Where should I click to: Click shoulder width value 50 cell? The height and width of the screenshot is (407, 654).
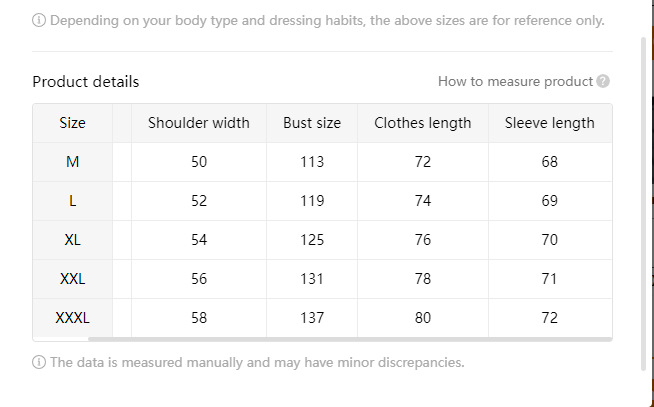tap(199, 162)
